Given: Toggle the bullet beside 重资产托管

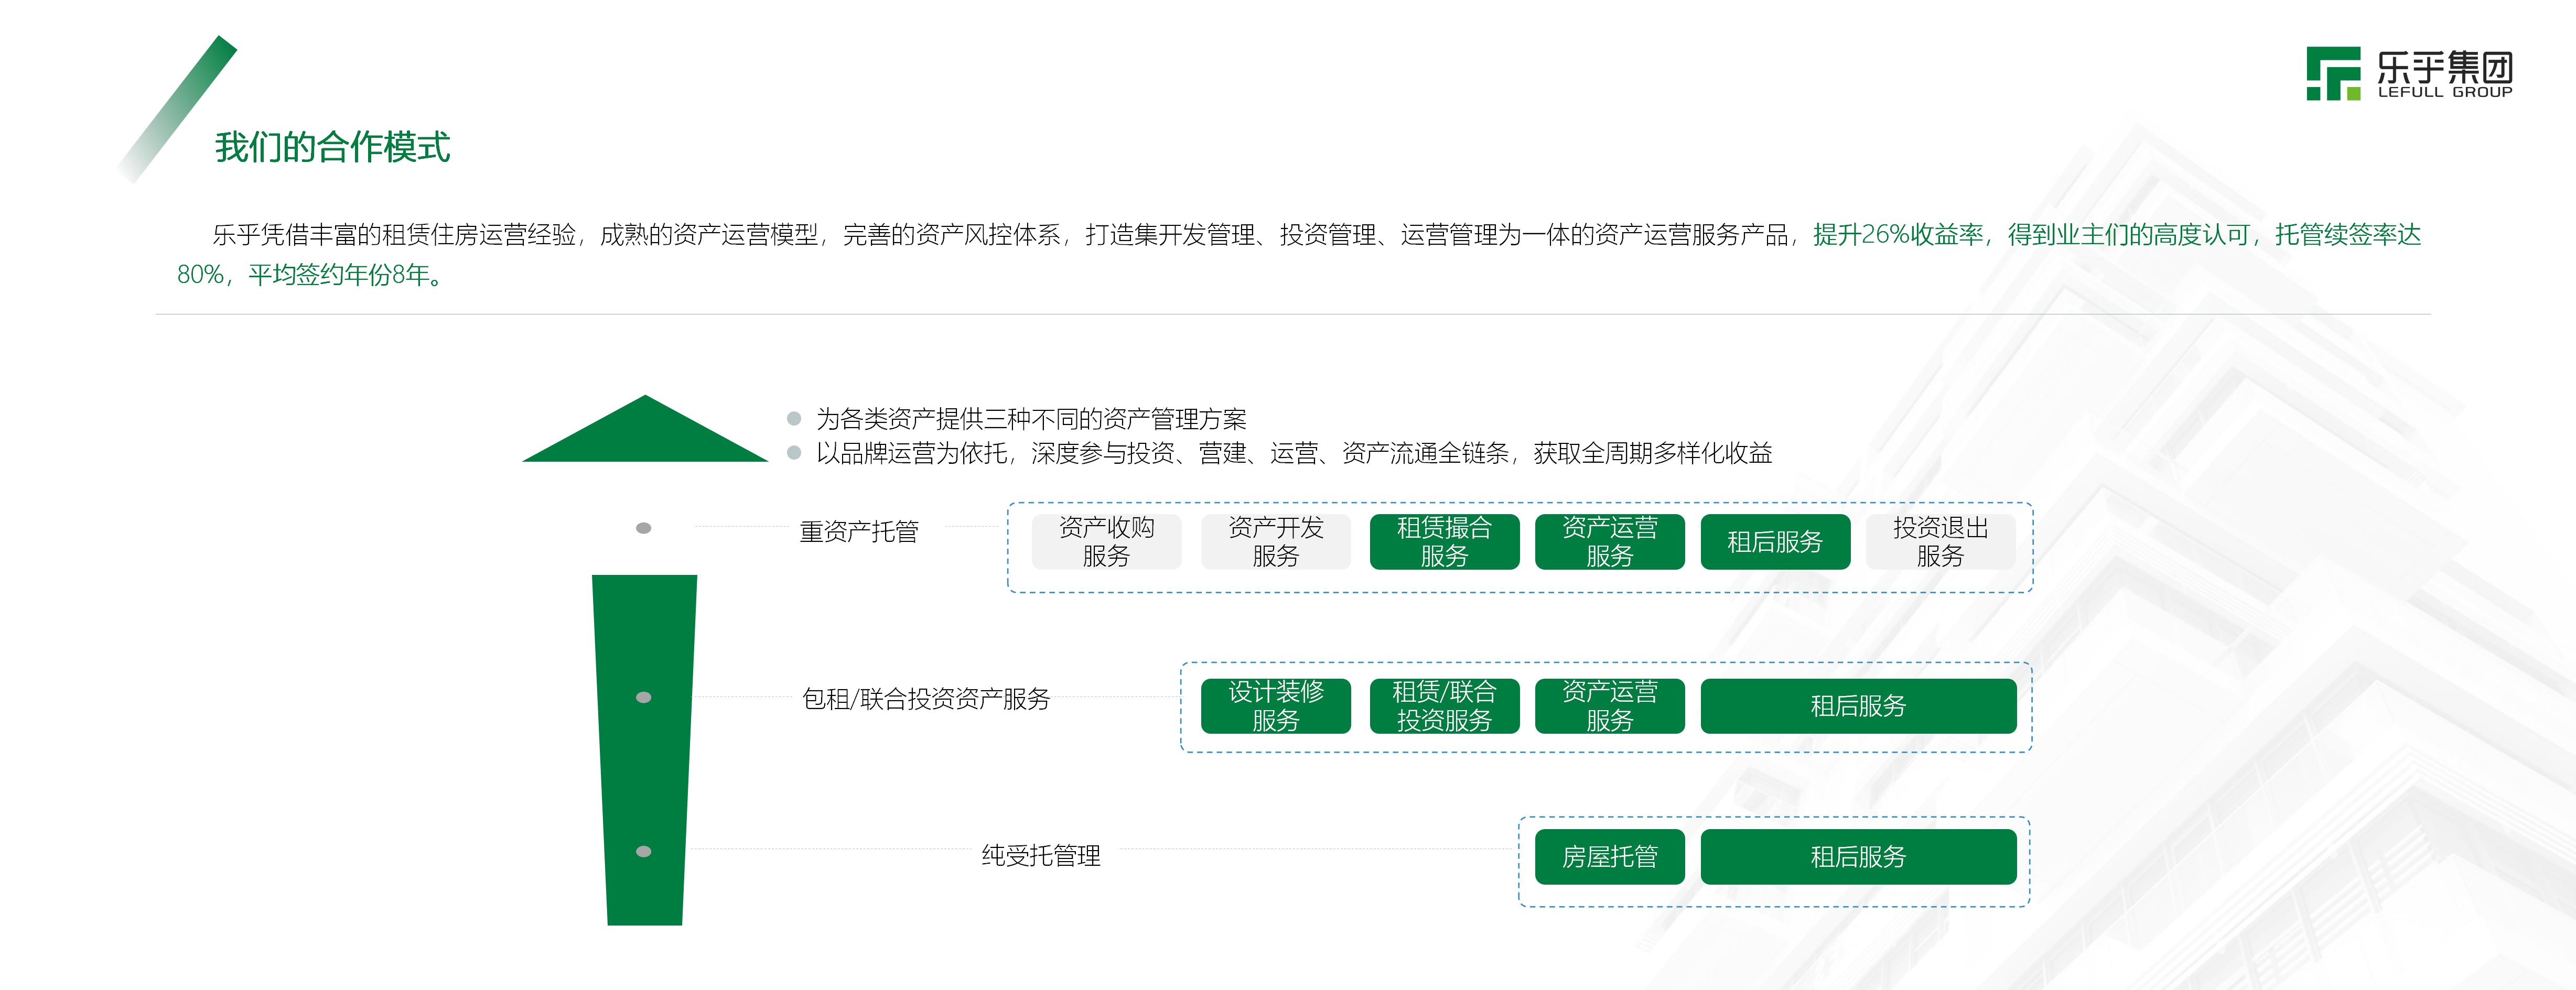Looking at the screenshot, I should [645, 527].
